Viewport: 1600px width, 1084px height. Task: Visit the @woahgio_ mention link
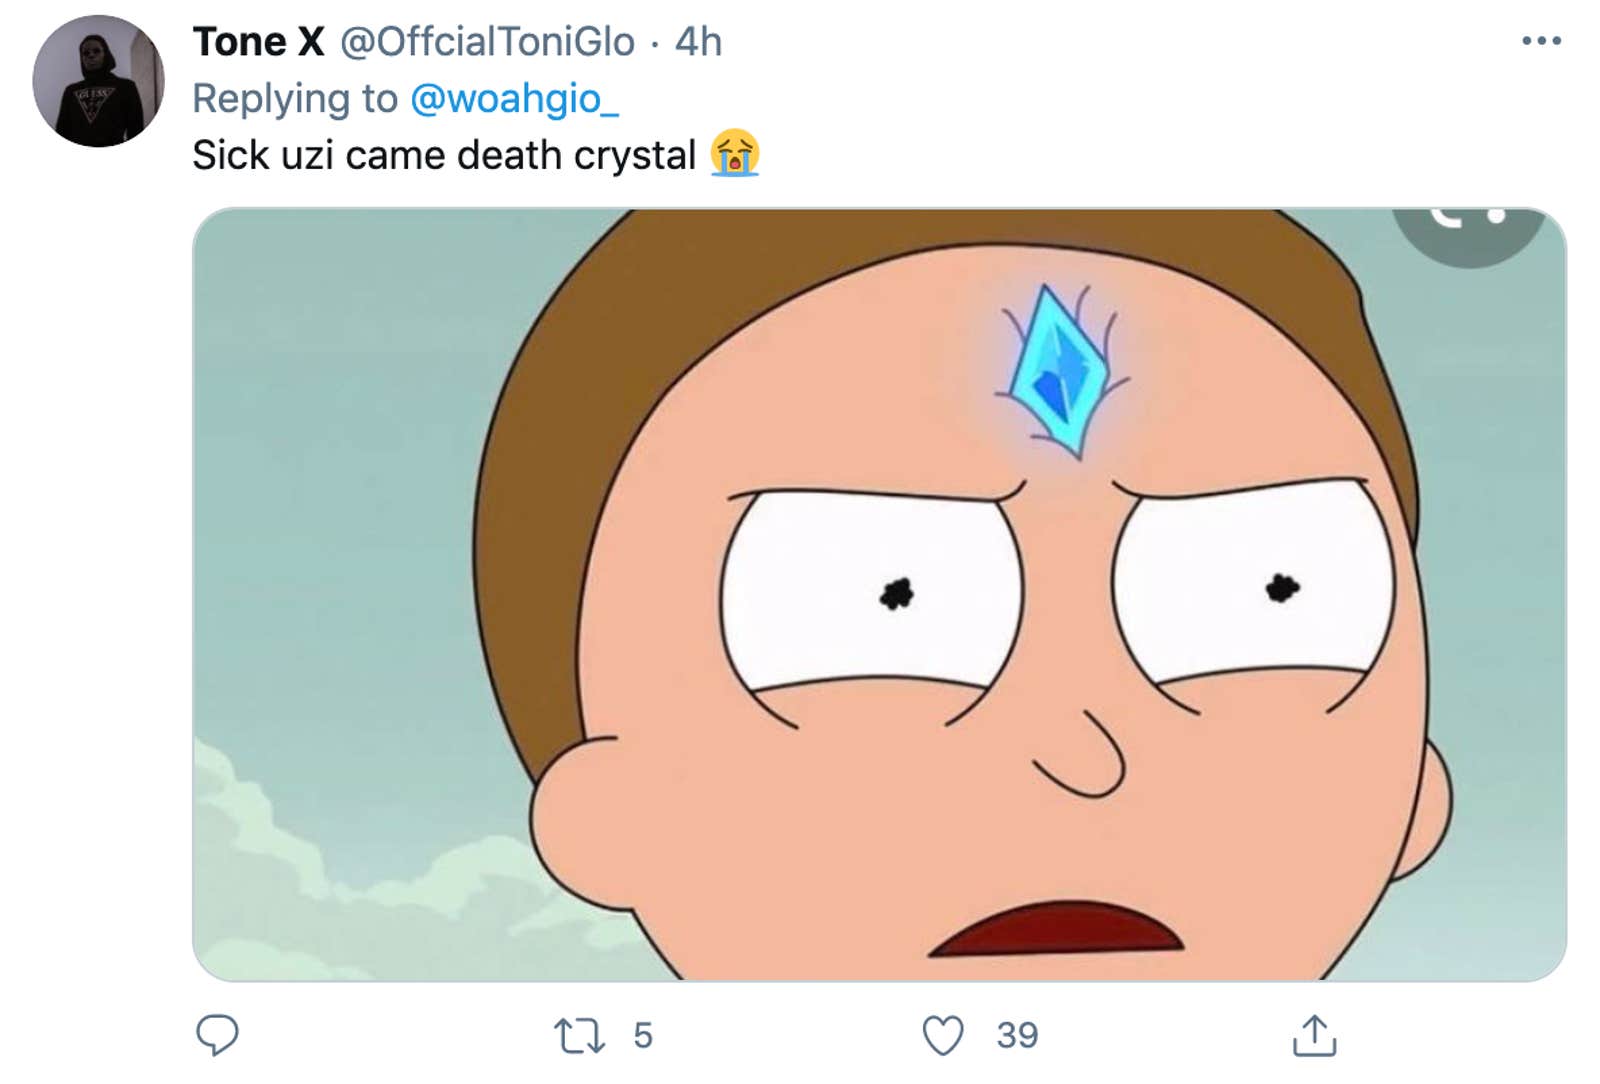[x=514, y=99]
